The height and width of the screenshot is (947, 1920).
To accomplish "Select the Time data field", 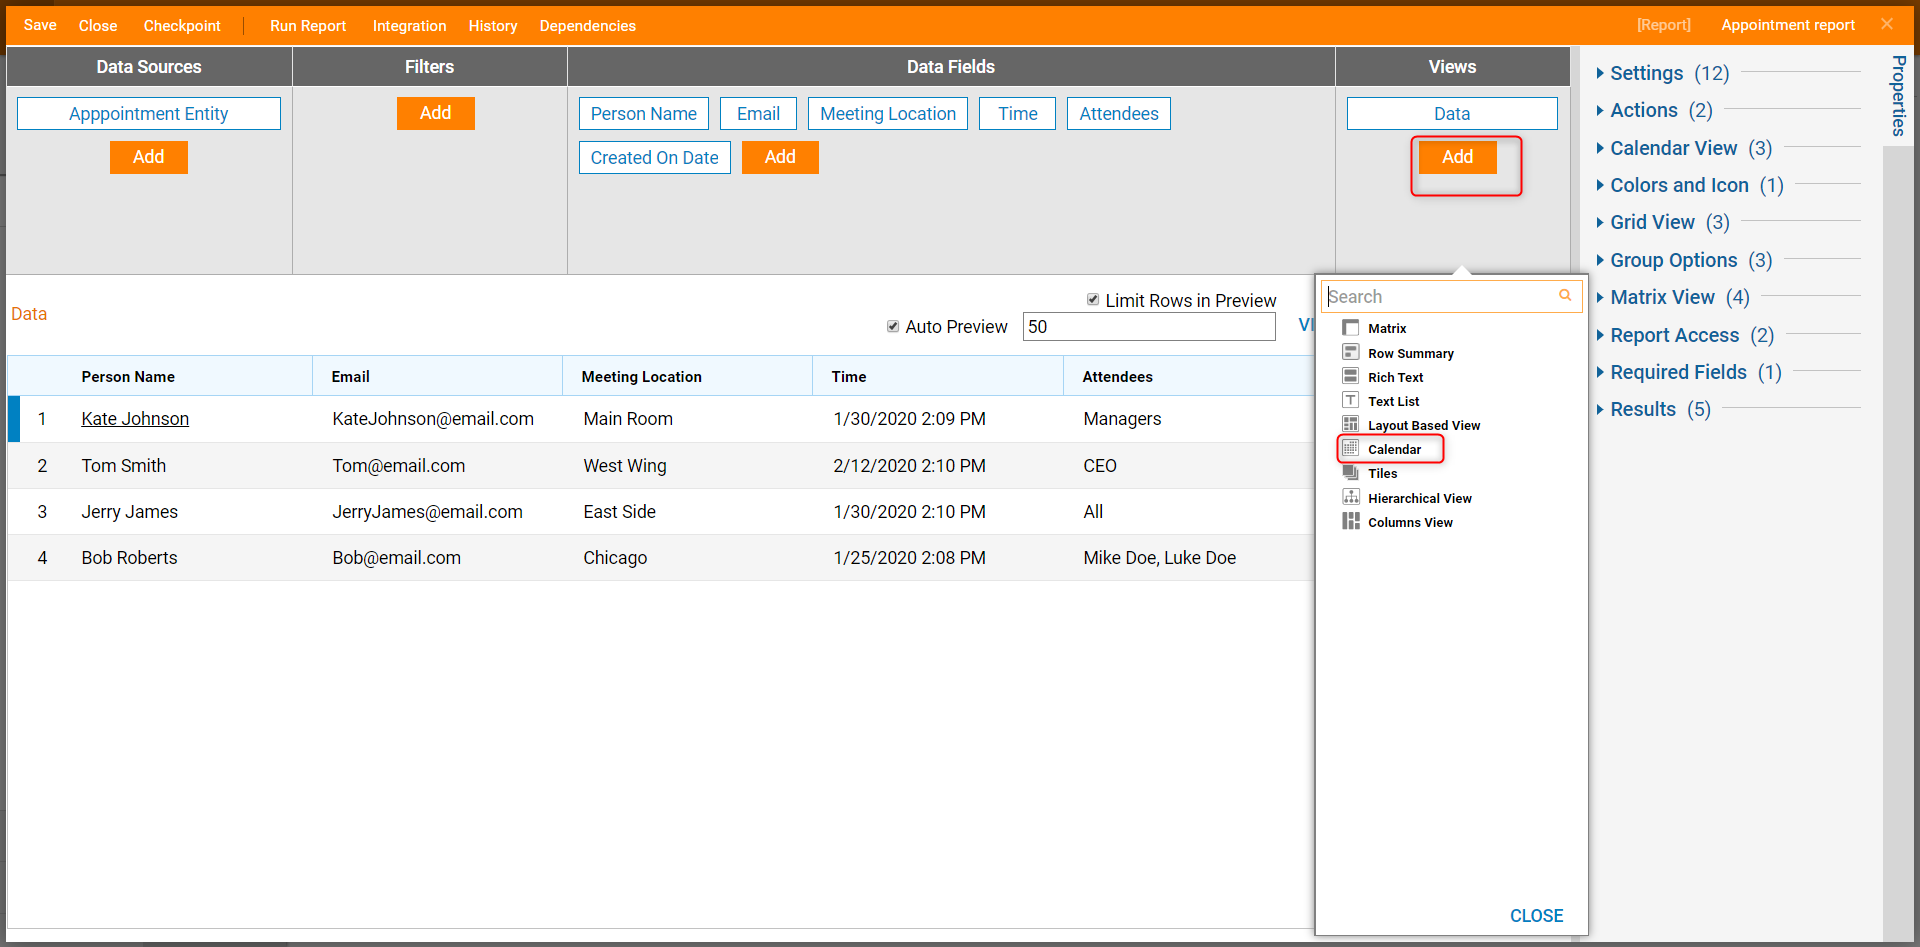I will coord(1018,113).
